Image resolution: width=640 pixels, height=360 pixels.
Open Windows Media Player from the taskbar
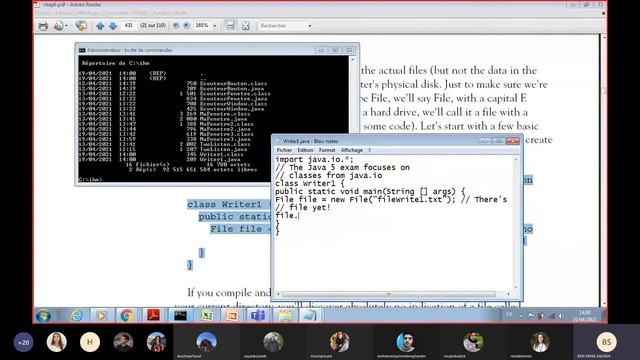[101, 316]
